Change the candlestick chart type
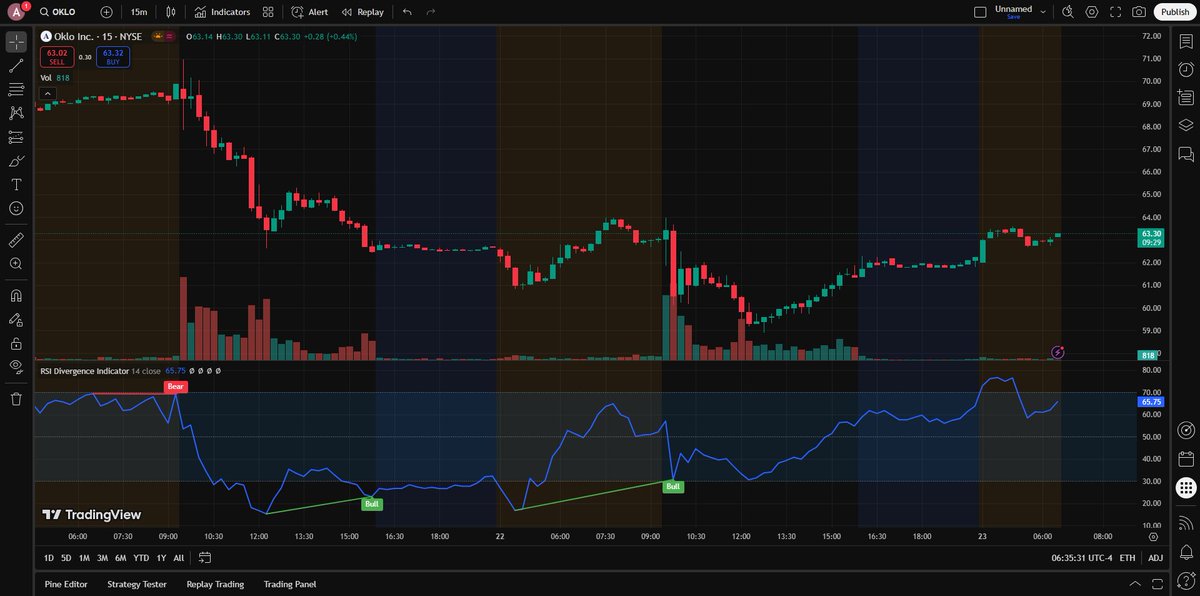1200x596 pixels. 171,12
